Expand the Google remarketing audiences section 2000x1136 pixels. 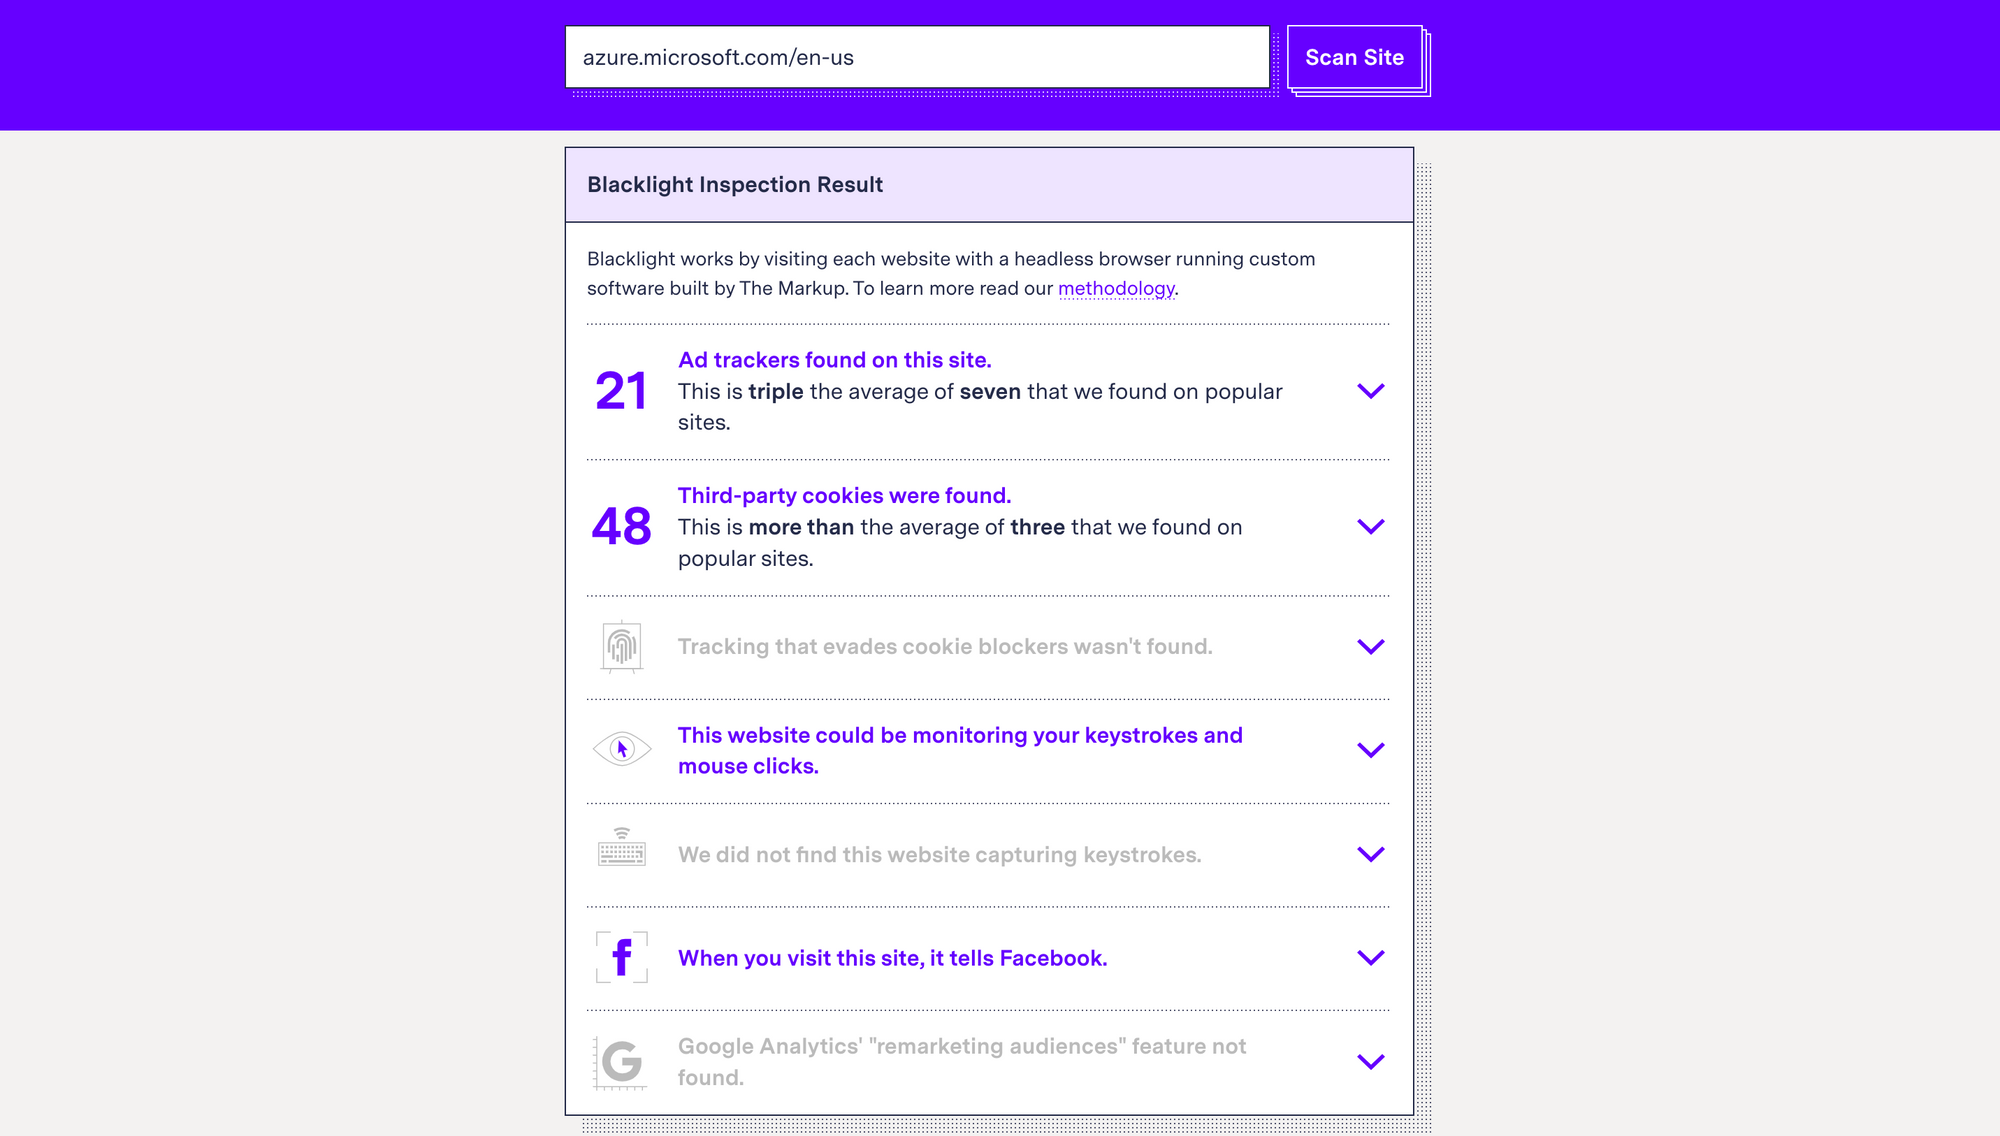[x=1371, y=1062]
